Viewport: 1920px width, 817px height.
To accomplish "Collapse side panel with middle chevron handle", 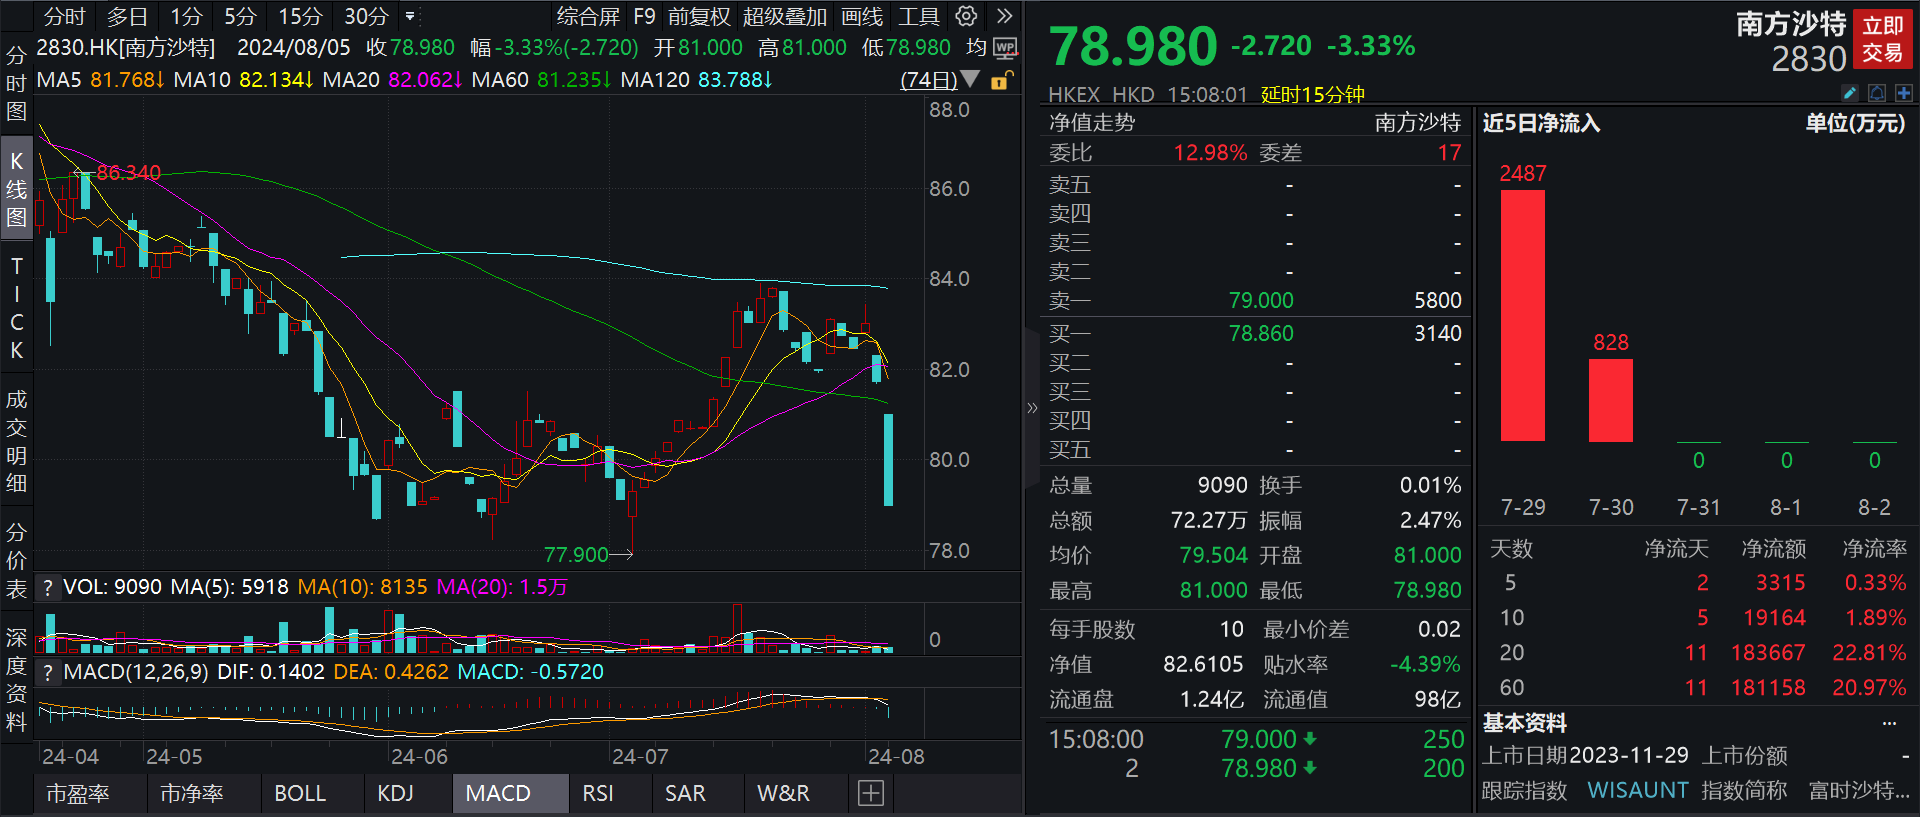I will [x=1032, y=408].
